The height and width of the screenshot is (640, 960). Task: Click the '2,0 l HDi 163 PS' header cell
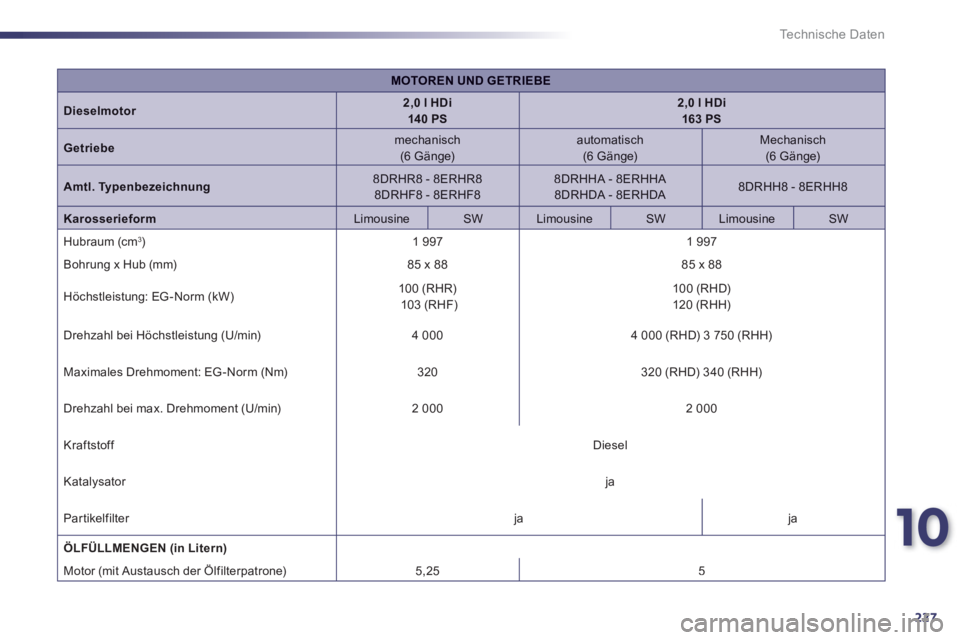click(702, 111)
